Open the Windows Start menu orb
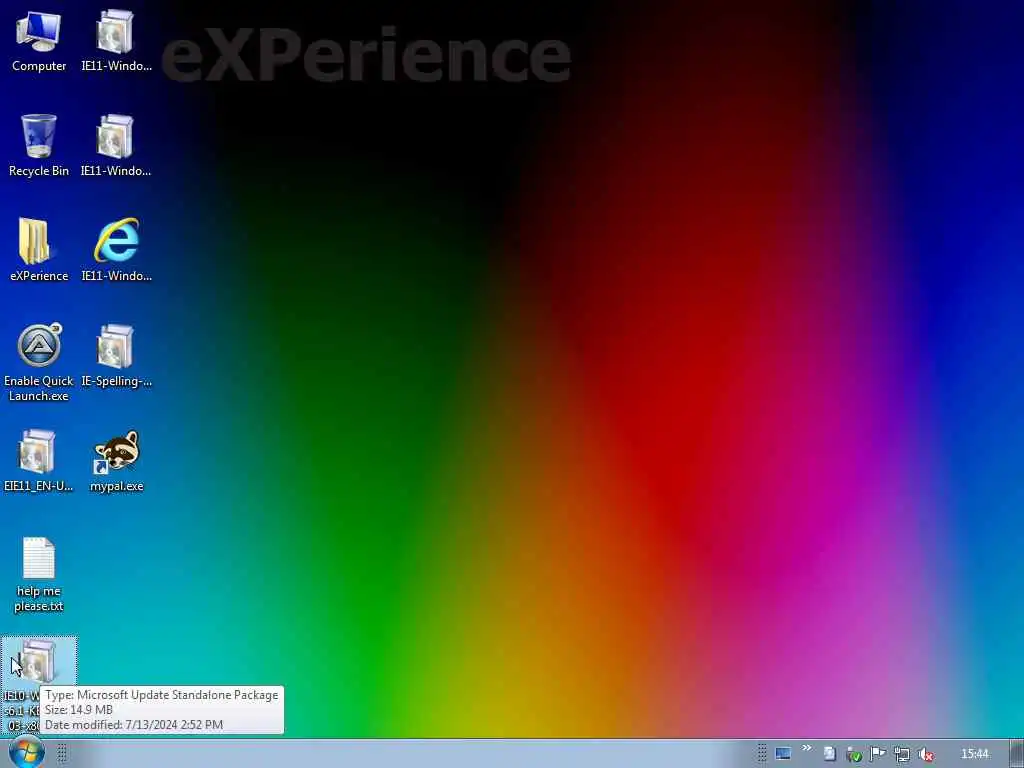The width and height of the screenshot is (1024, 768). tap(27, 753)
